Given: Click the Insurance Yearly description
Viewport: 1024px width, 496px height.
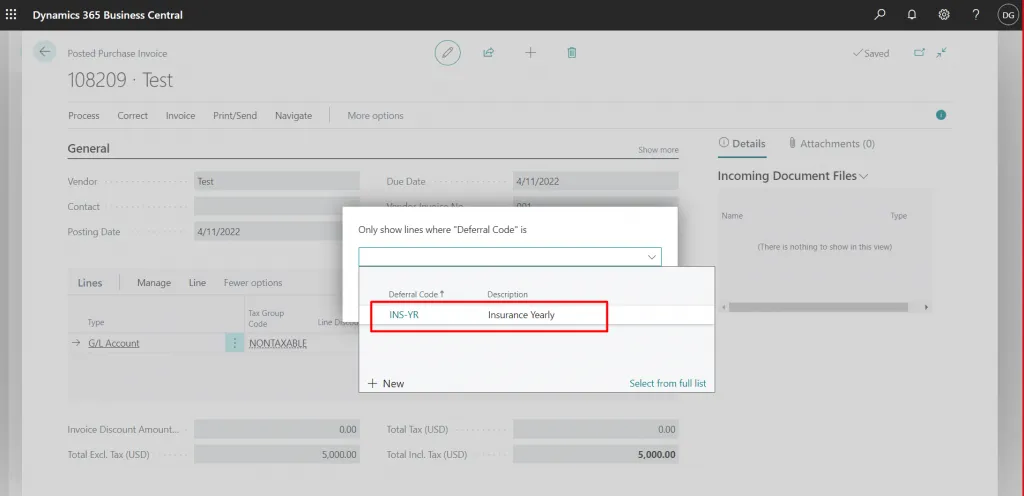Looking at the screenshot, I should [x=521, y=315].
